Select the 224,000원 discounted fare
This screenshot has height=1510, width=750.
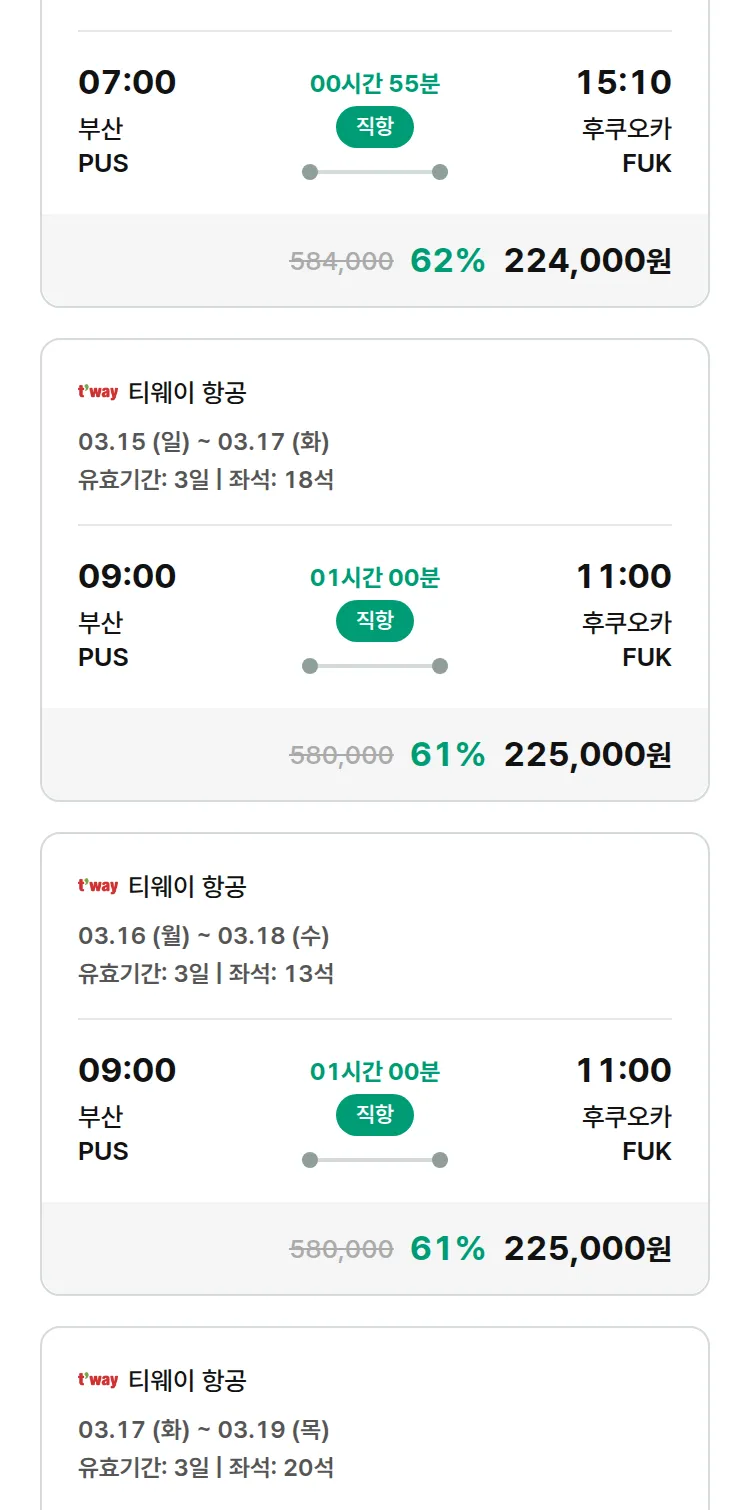click(587, 261)
